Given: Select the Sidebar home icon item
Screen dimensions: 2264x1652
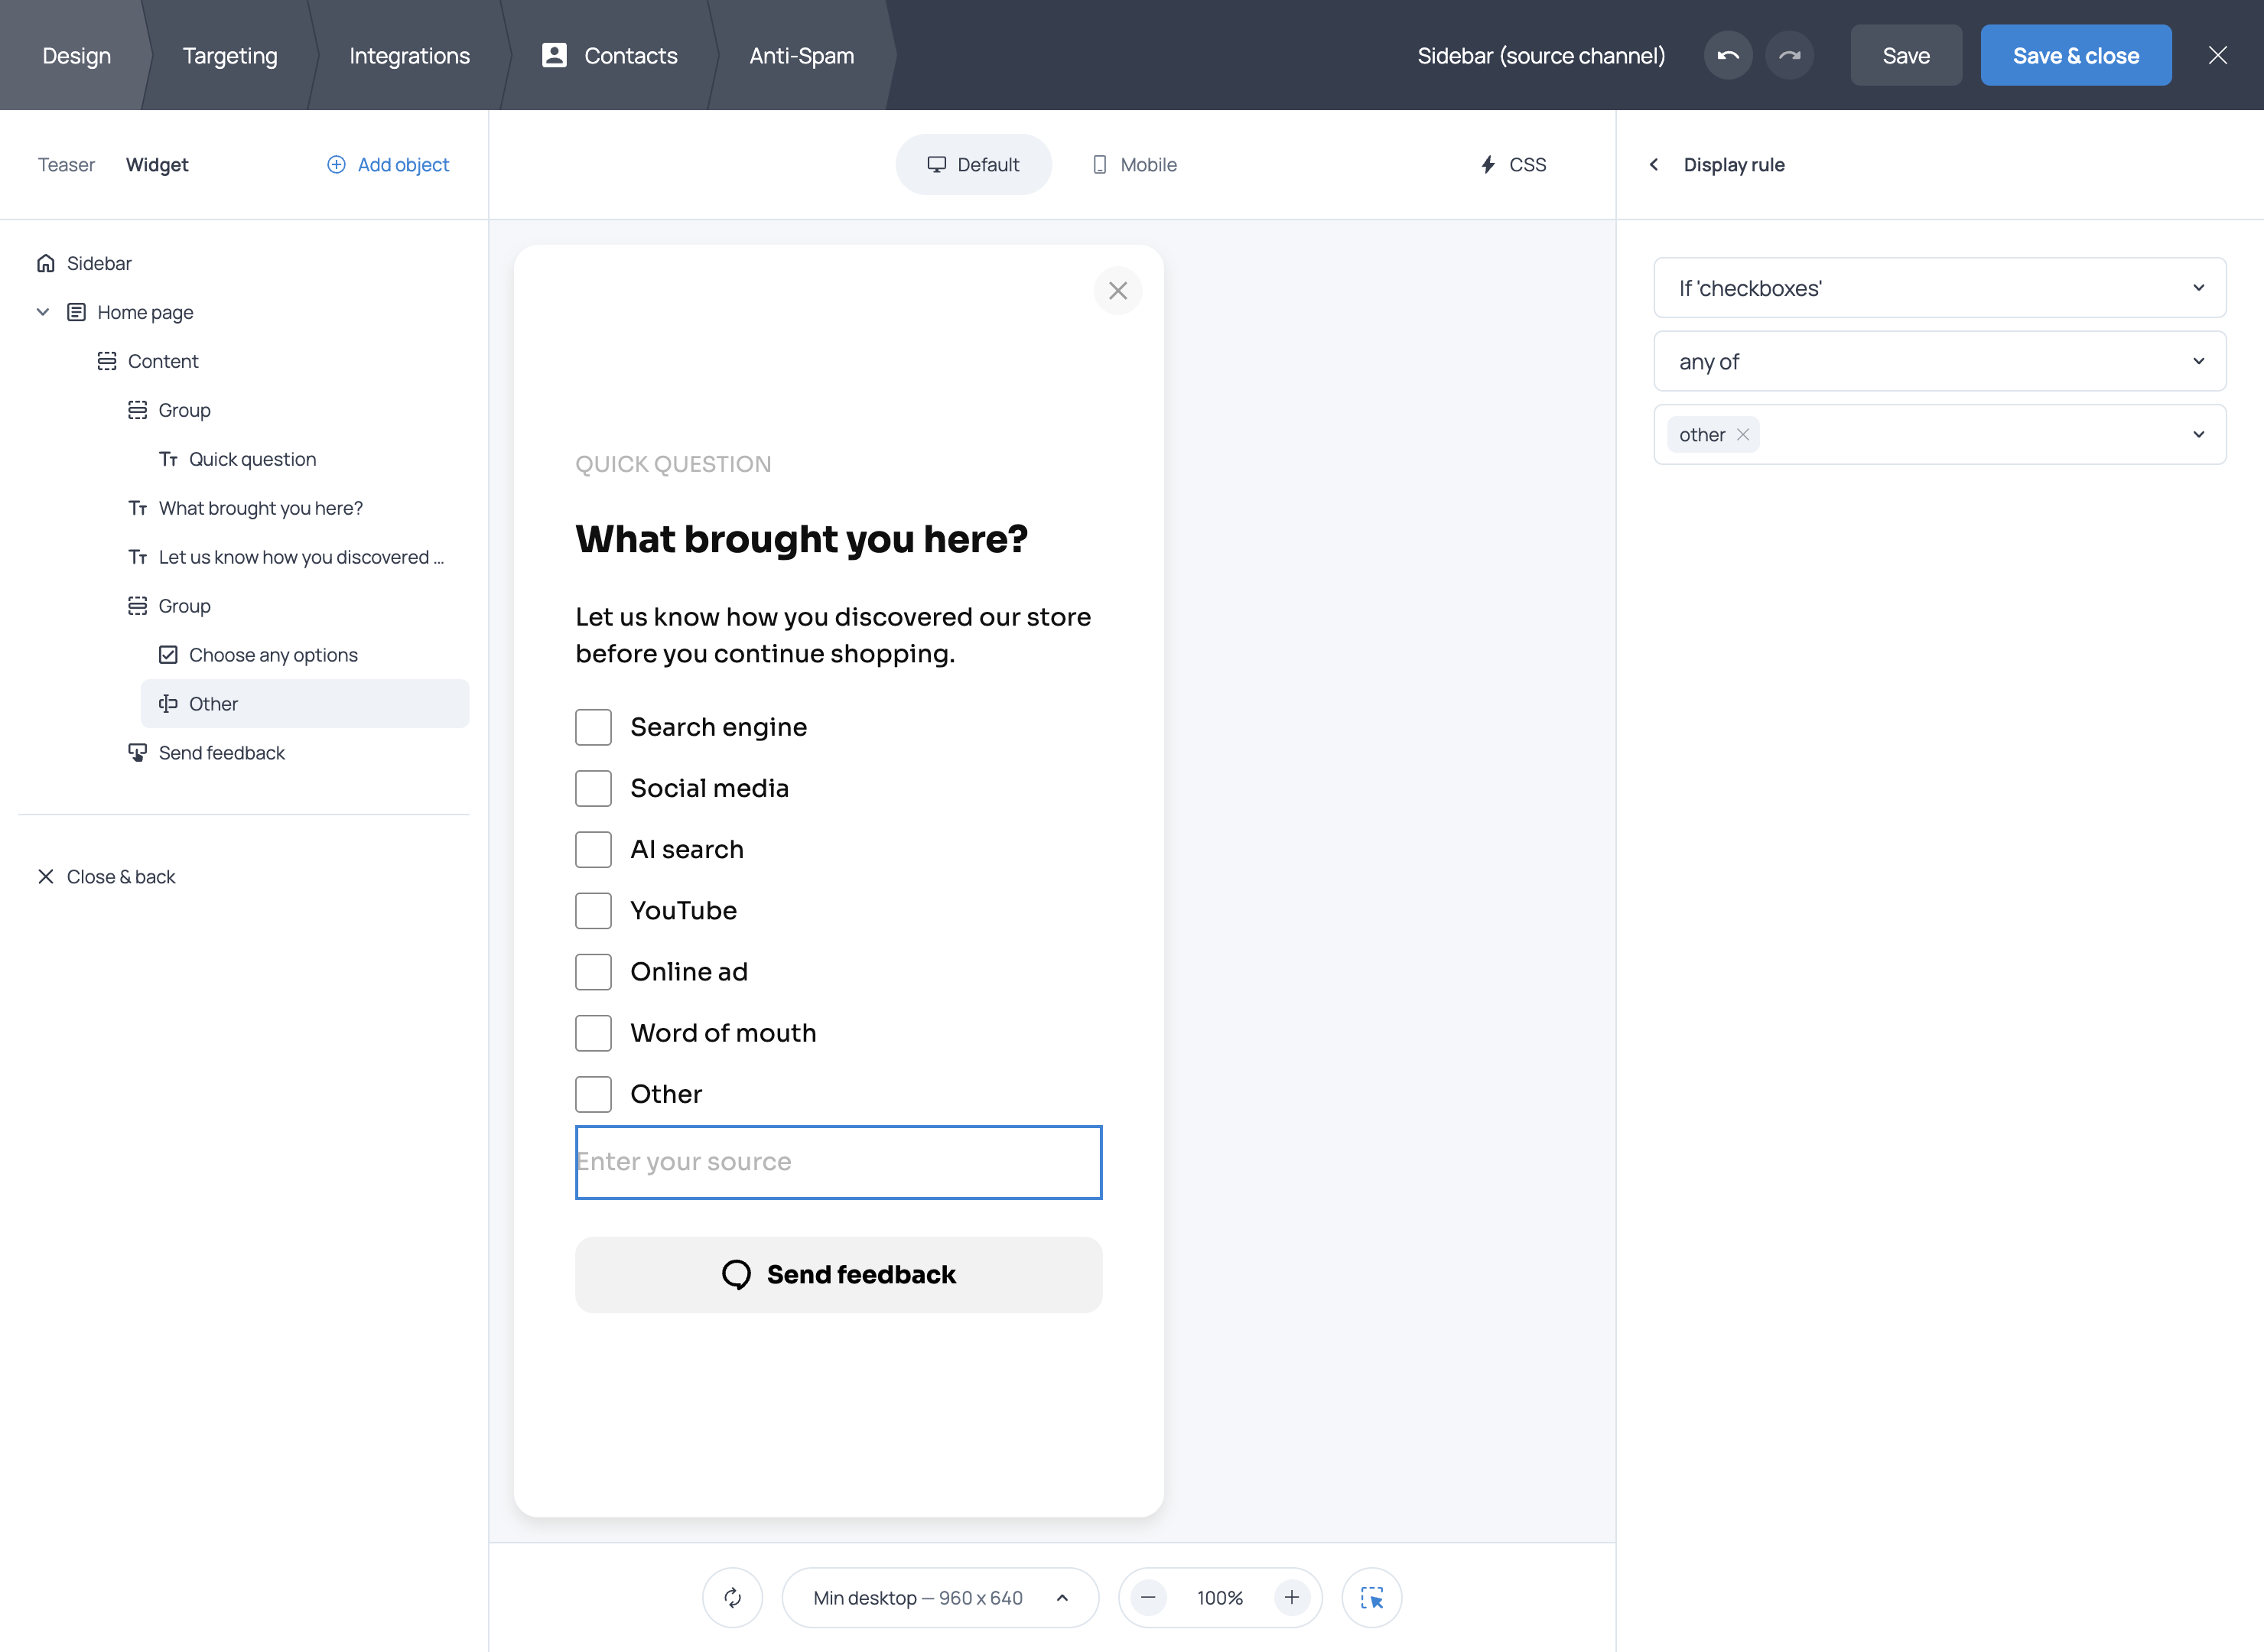Looking at the screenshot, I should click(x=84, y=264).
